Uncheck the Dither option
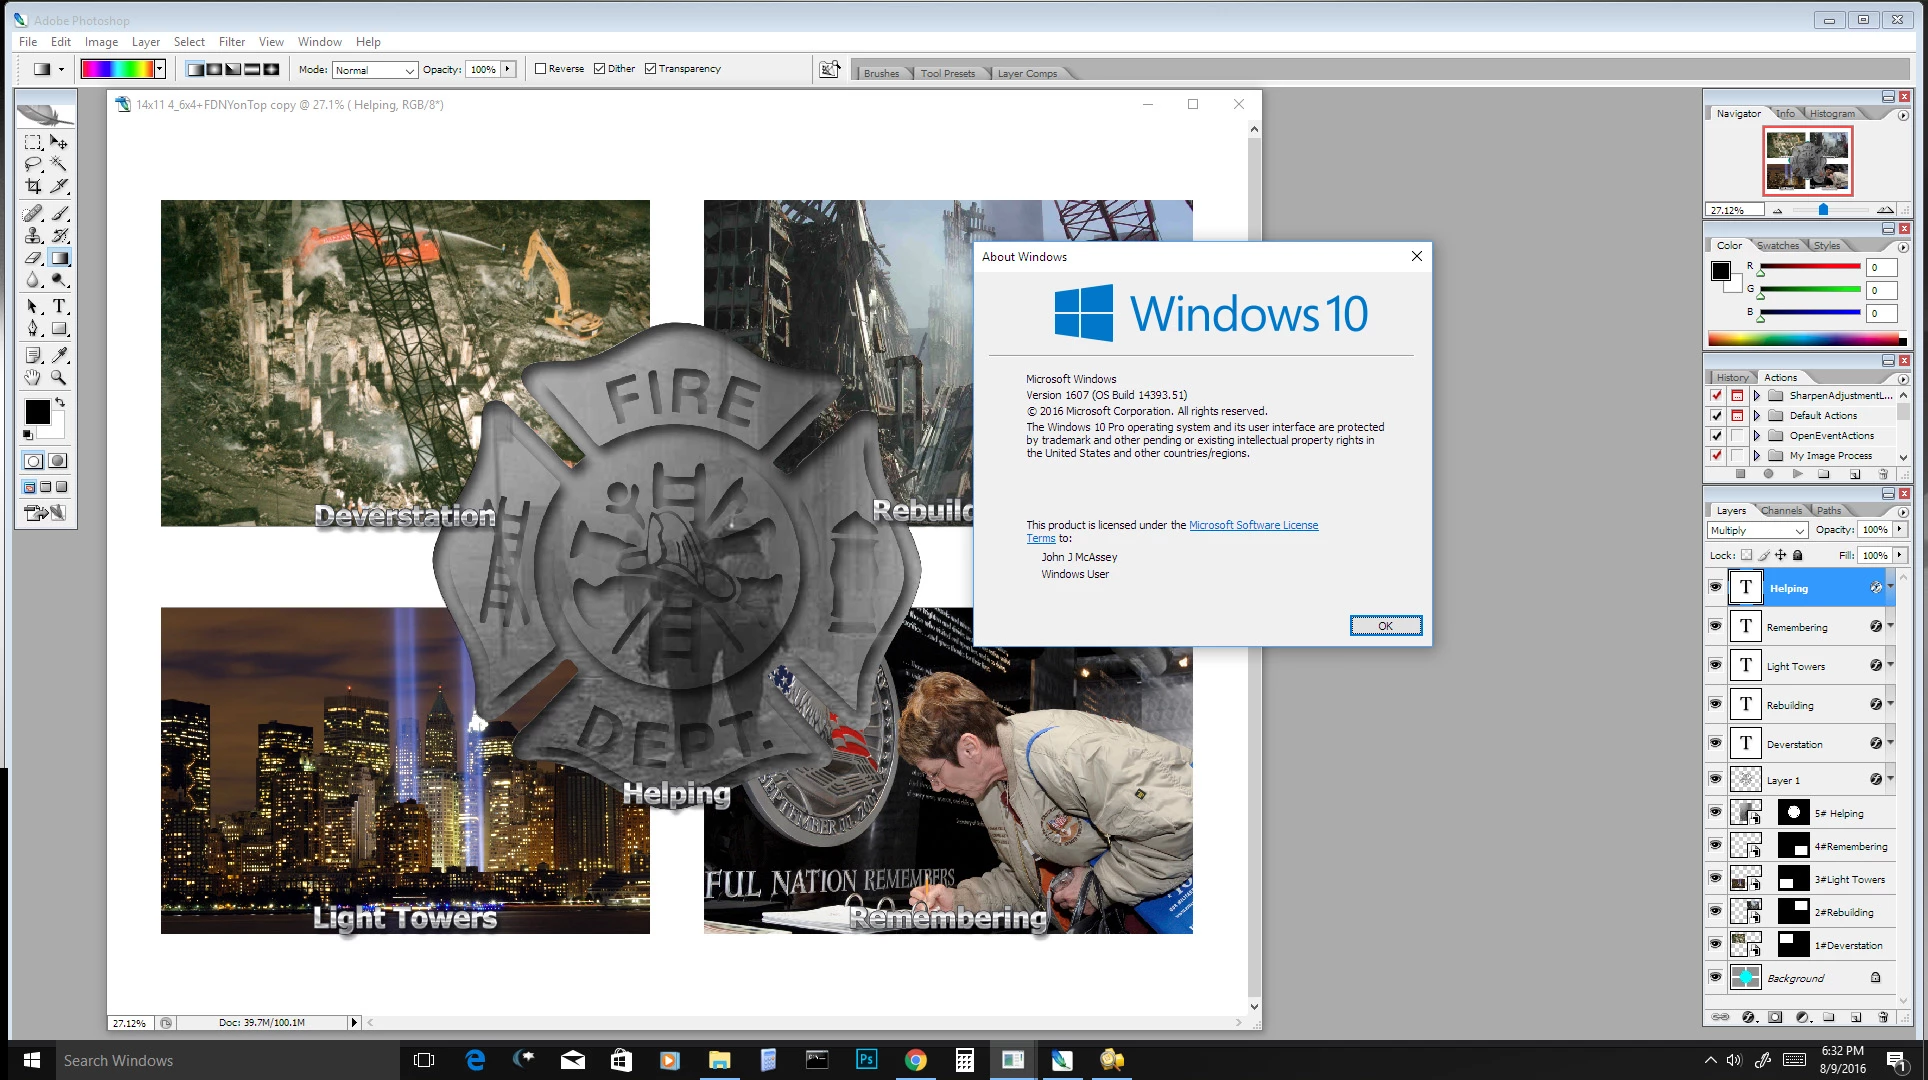This screenshot has height=1080, width=1928. point(600,69)
